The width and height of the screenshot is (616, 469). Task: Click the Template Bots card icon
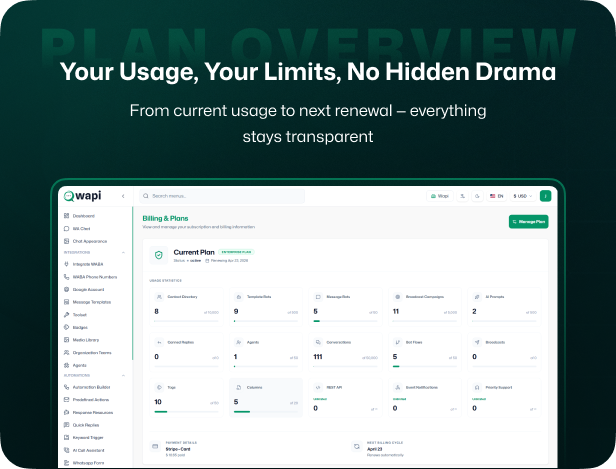[238, 297]
